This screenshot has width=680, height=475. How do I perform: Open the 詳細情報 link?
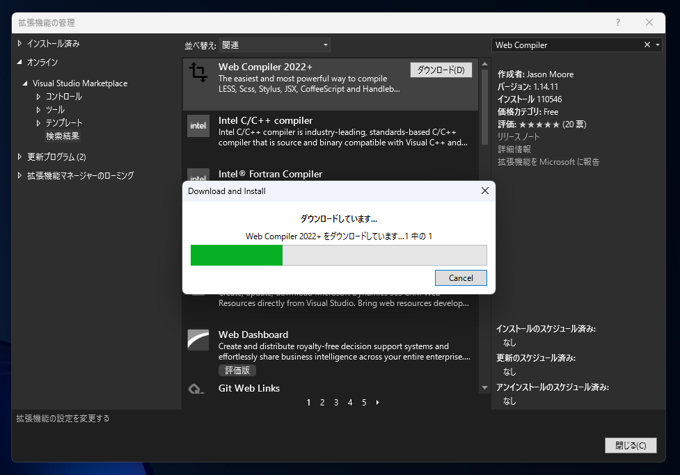(514, 149)
